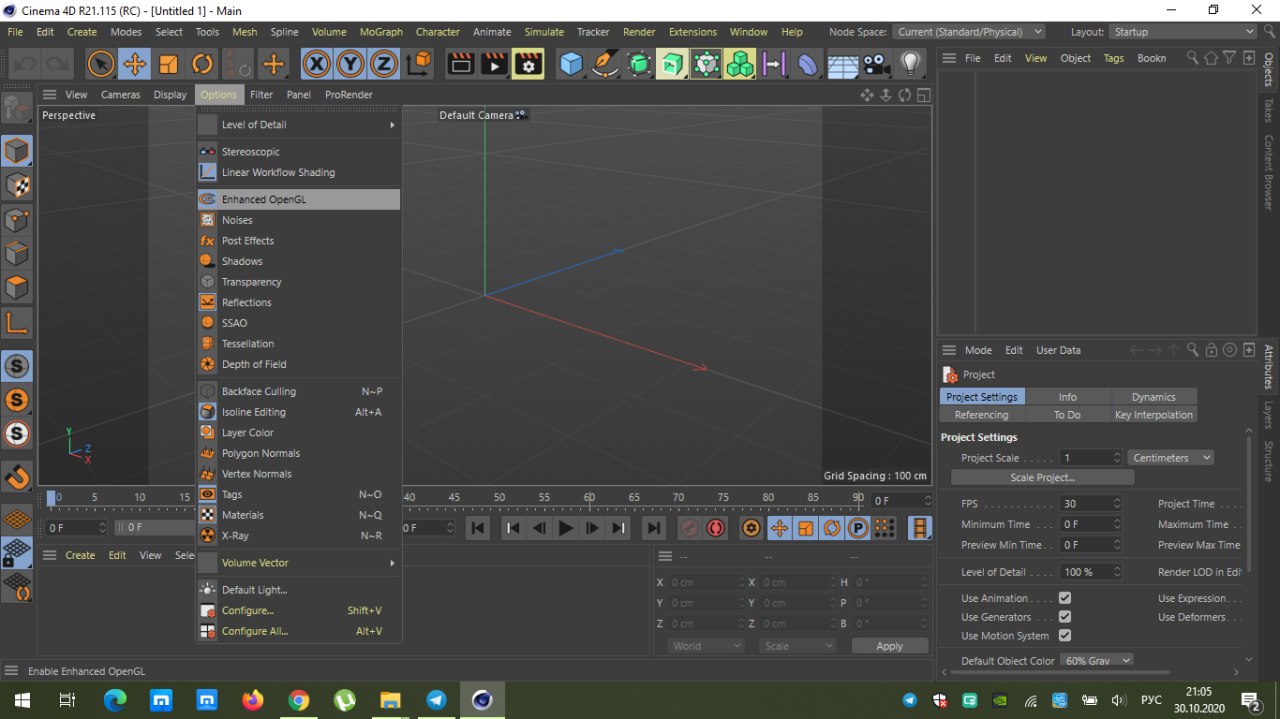Open the Key Interpolation tab
Image resolution: width=1280 pixels, height=719 pixels.
[x=1154, y=414]
